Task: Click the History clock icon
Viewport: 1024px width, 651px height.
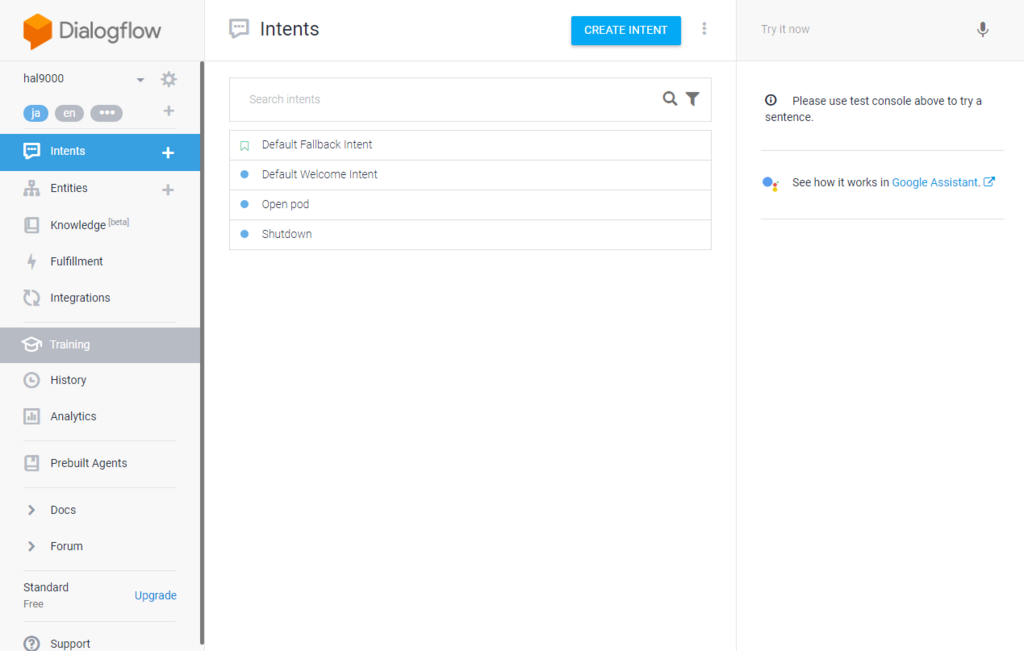Action: 31,380
